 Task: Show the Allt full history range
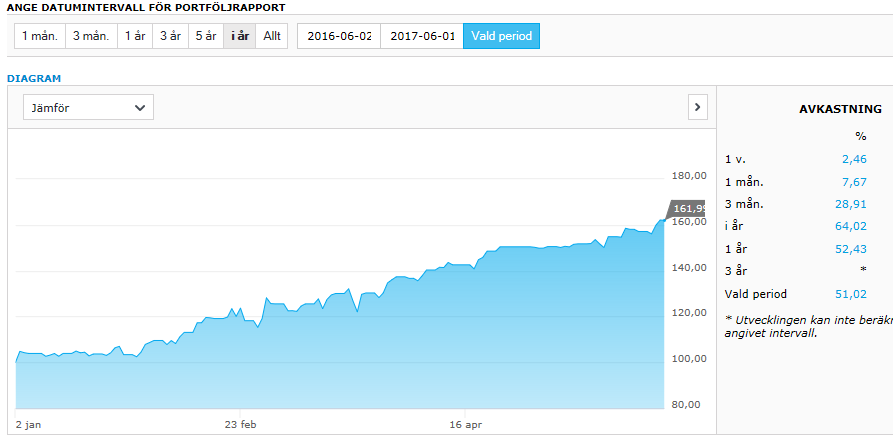point(272,37)
